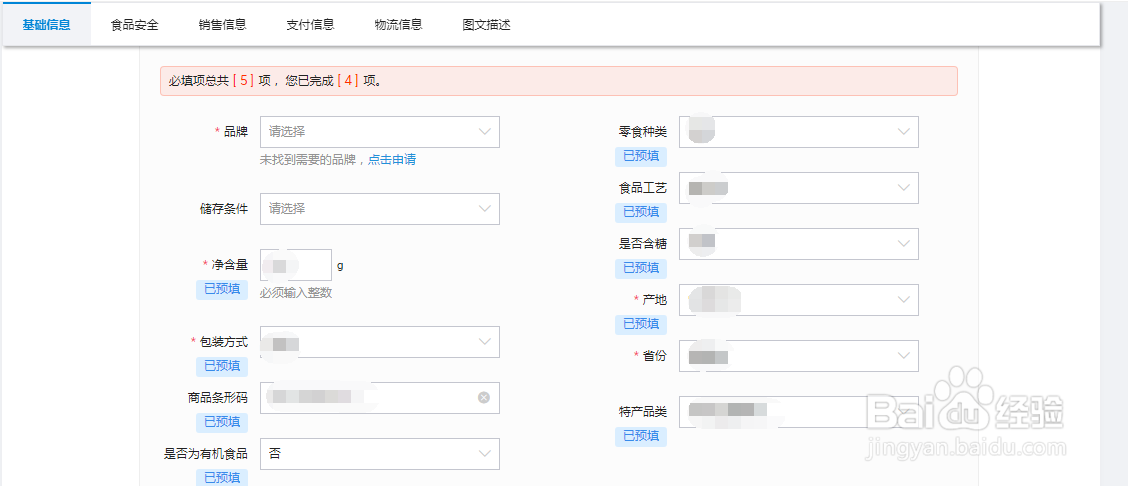Open the 食品安全 tab
The width and height of the screenshot is (1128, 486).
pos(135,24)
